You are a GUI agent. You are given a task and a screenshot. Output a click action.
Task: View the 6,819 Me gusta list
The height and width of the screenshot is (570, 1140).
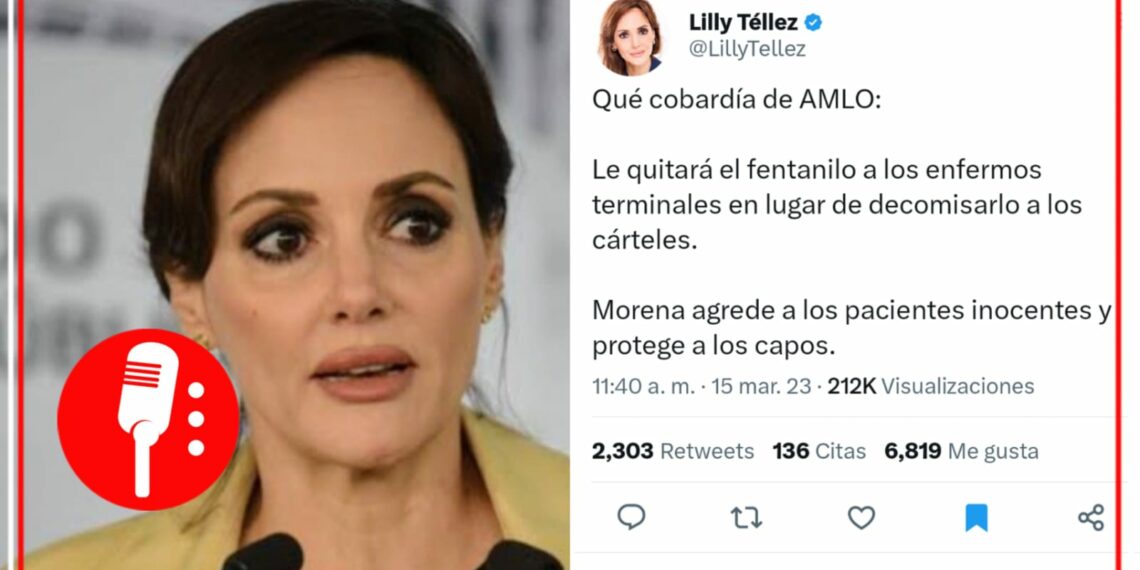pos(961,451)
